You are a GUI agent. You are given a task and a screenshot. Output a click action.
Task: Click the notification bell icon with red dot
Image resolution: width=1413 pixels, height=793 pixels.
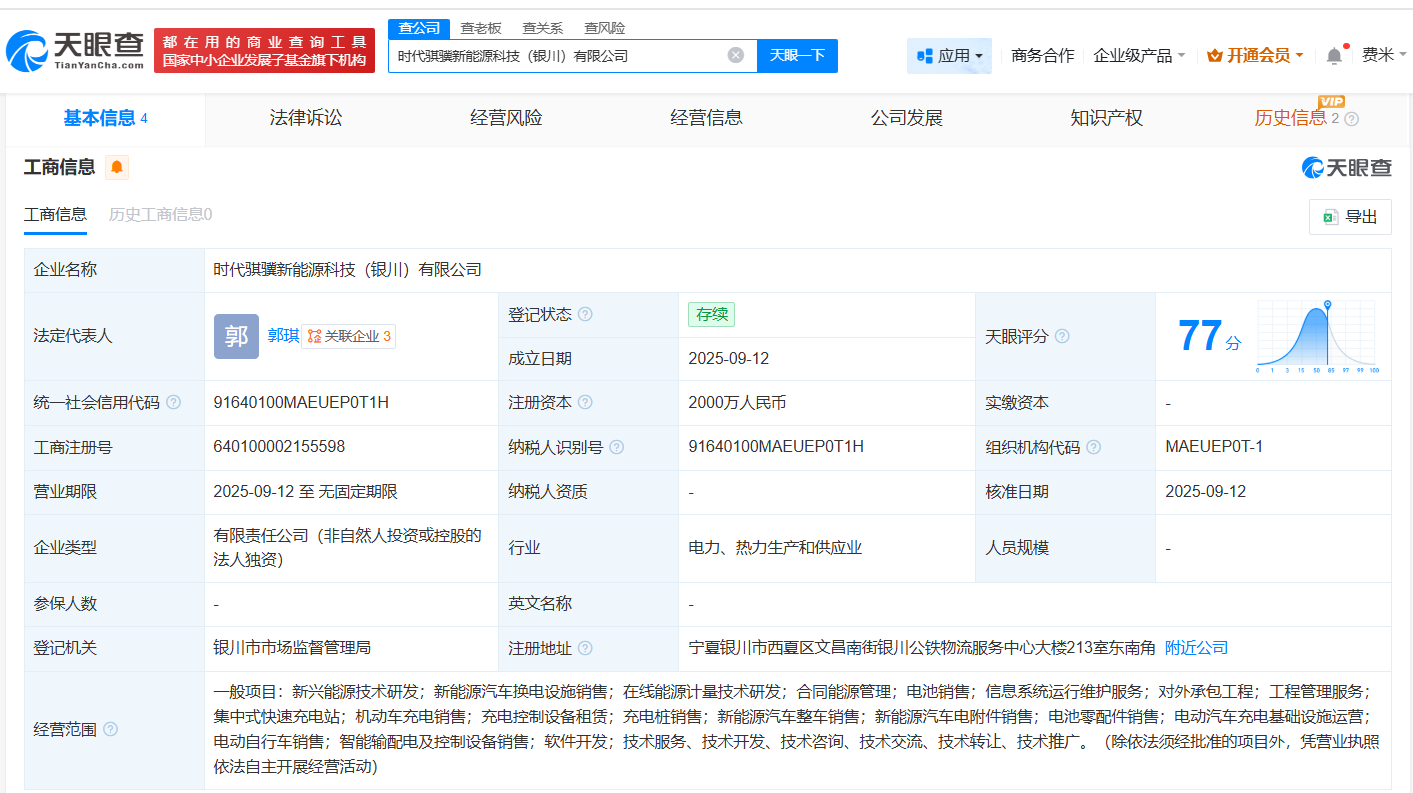point(1333,55)
